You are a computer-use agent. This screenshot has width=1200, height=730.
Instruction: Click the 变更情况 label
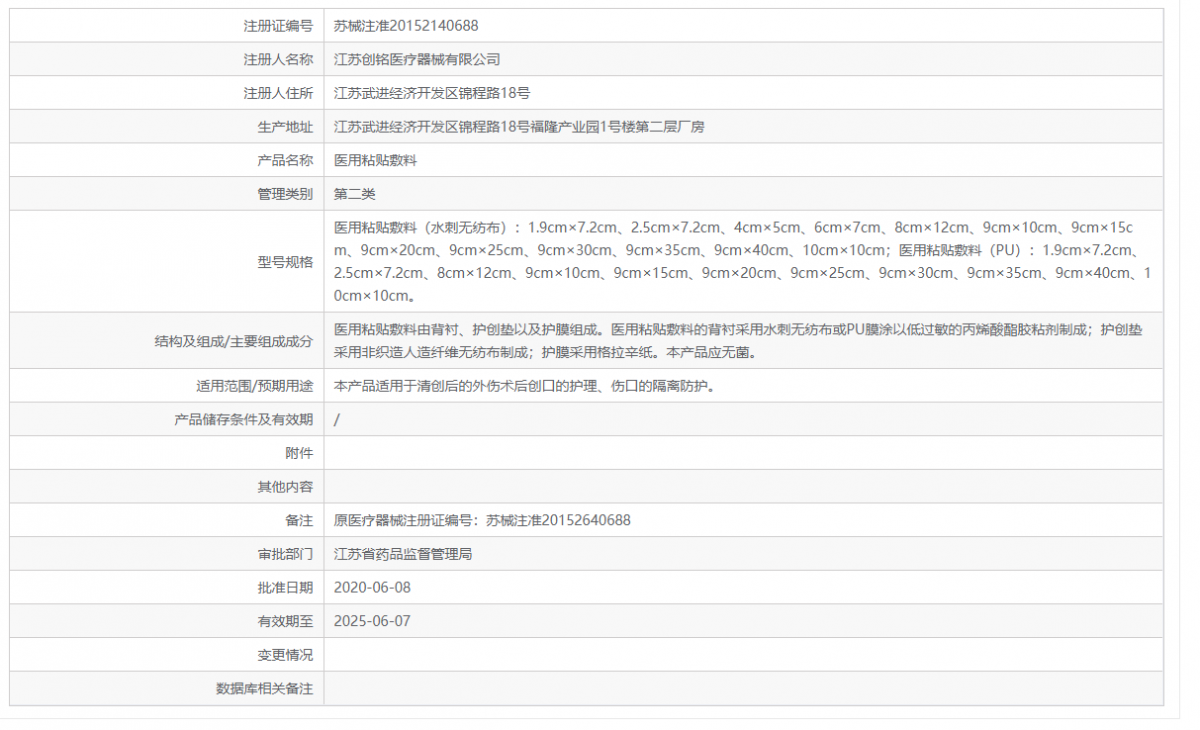[285, 655]
